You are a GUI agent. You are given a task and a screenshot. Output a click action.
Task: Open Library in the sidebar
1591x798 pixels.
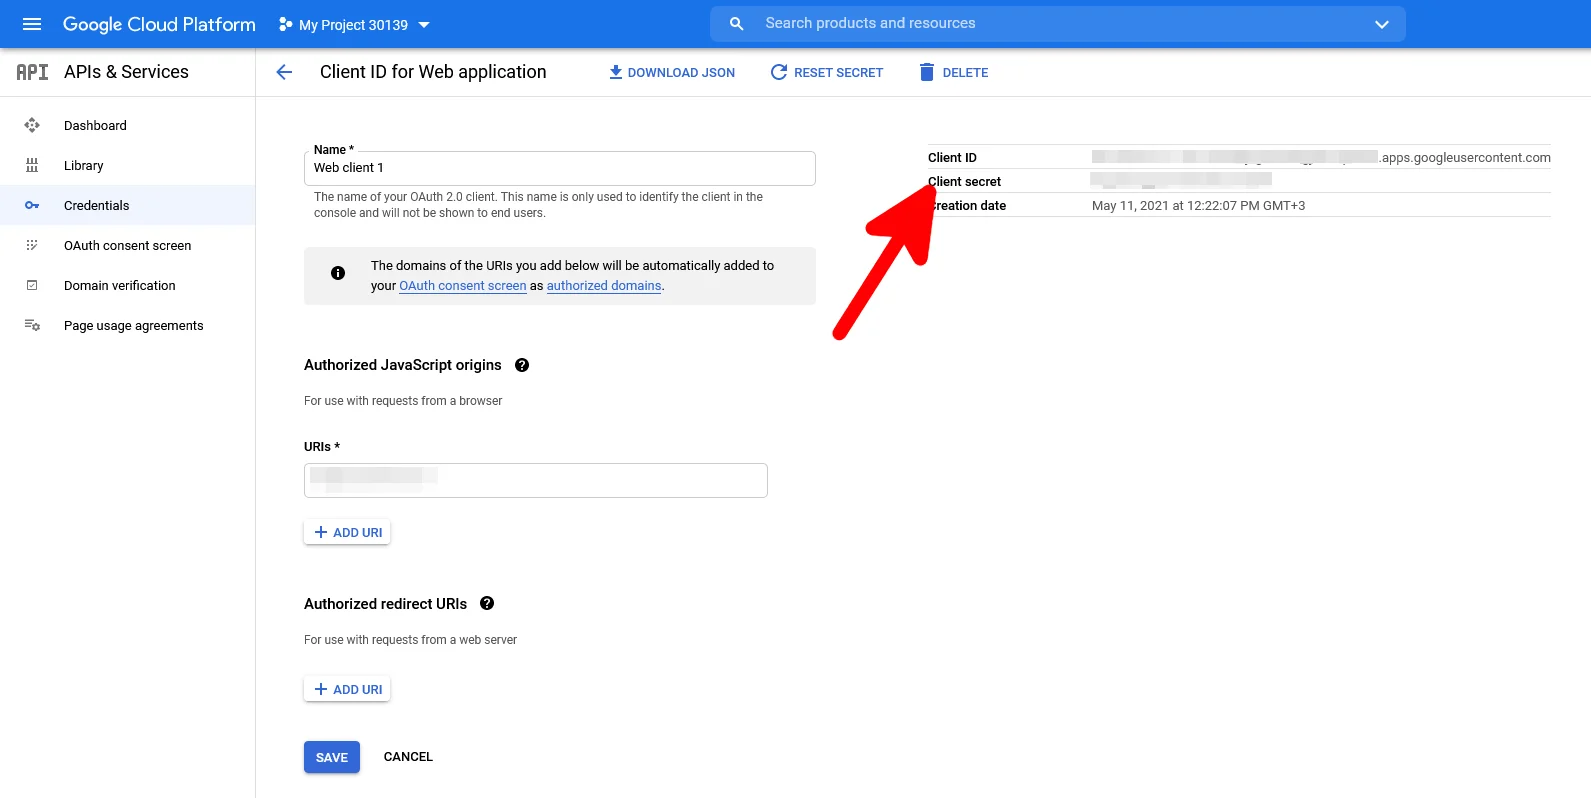pos(128,165)
